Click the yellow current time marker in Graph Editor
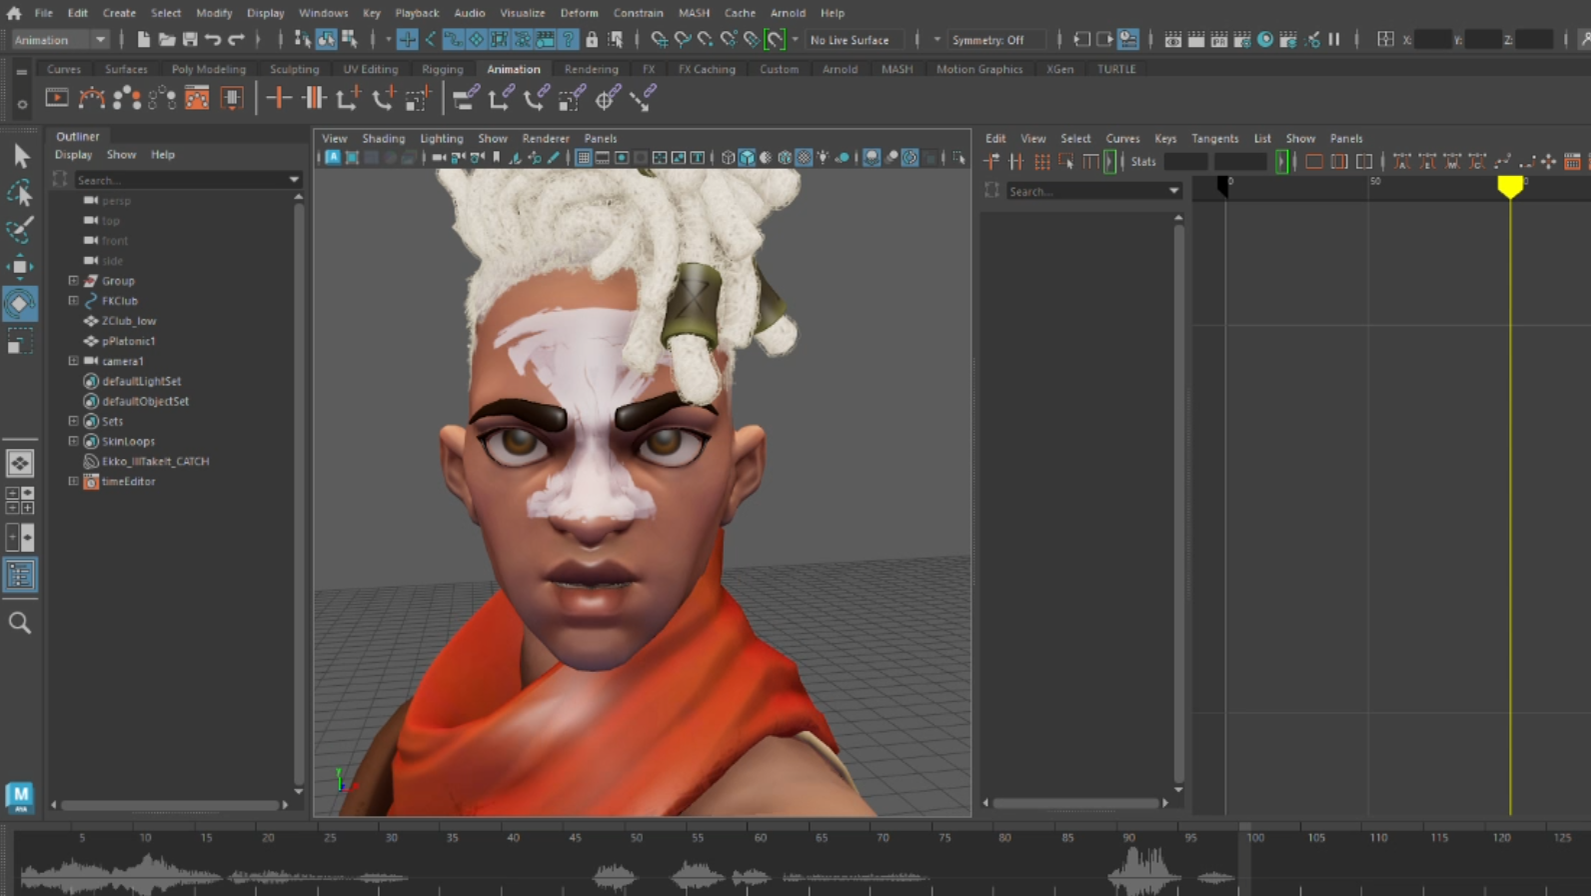The image size is (1591, 896). (x=1510, y=186)
